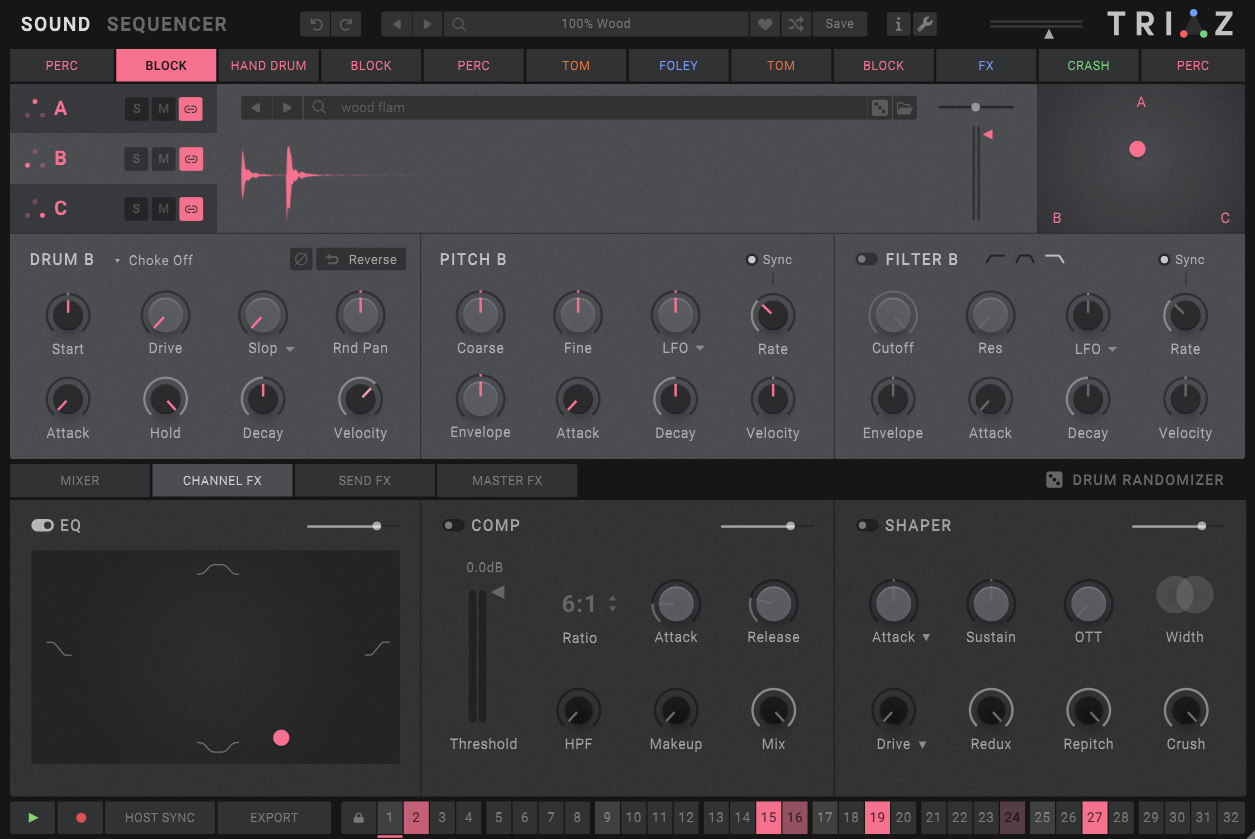Viewport: 1255px width, 839px height.
Task: Click the info icon in top bar
Action: click(x=898, y=24)
